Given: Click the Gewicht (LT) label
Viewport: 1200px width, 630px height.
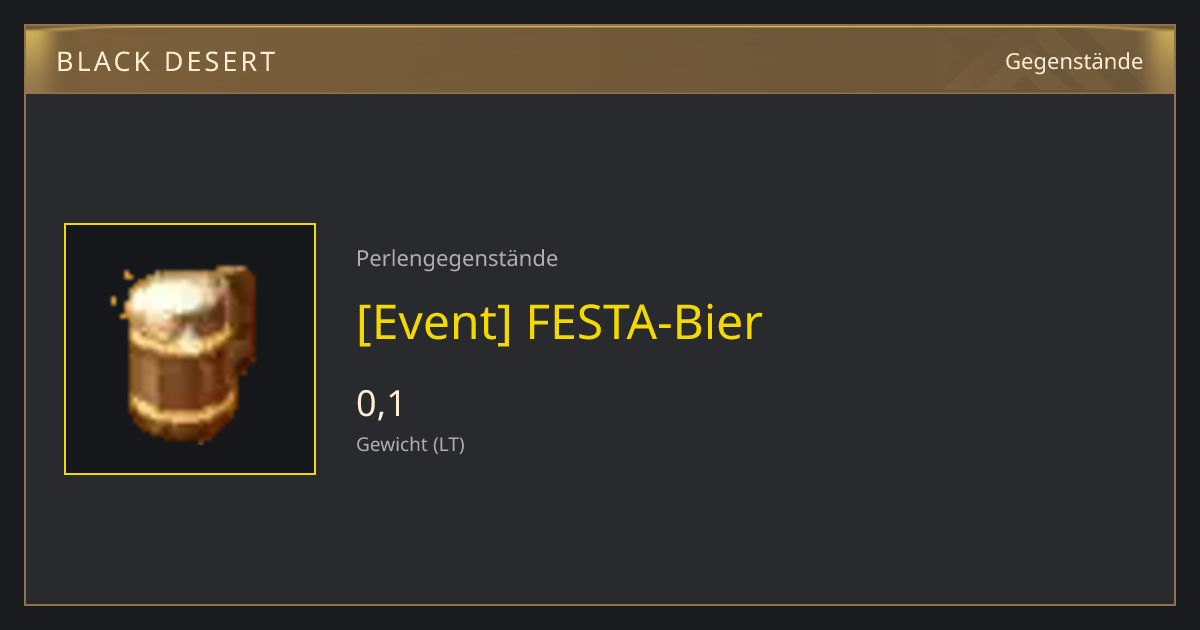Looking at the screenshot, I should click(410, 445).
